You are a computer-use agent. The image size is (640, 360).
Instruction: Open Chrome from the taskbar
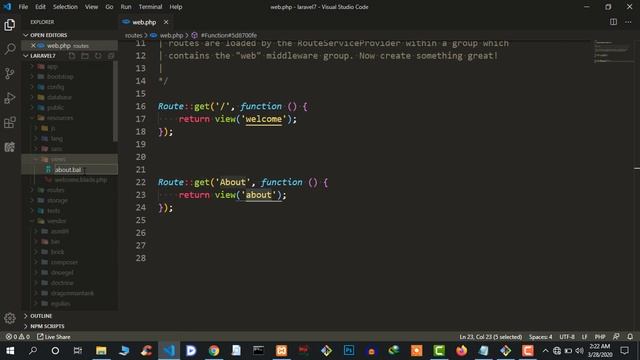pos(213,351)
